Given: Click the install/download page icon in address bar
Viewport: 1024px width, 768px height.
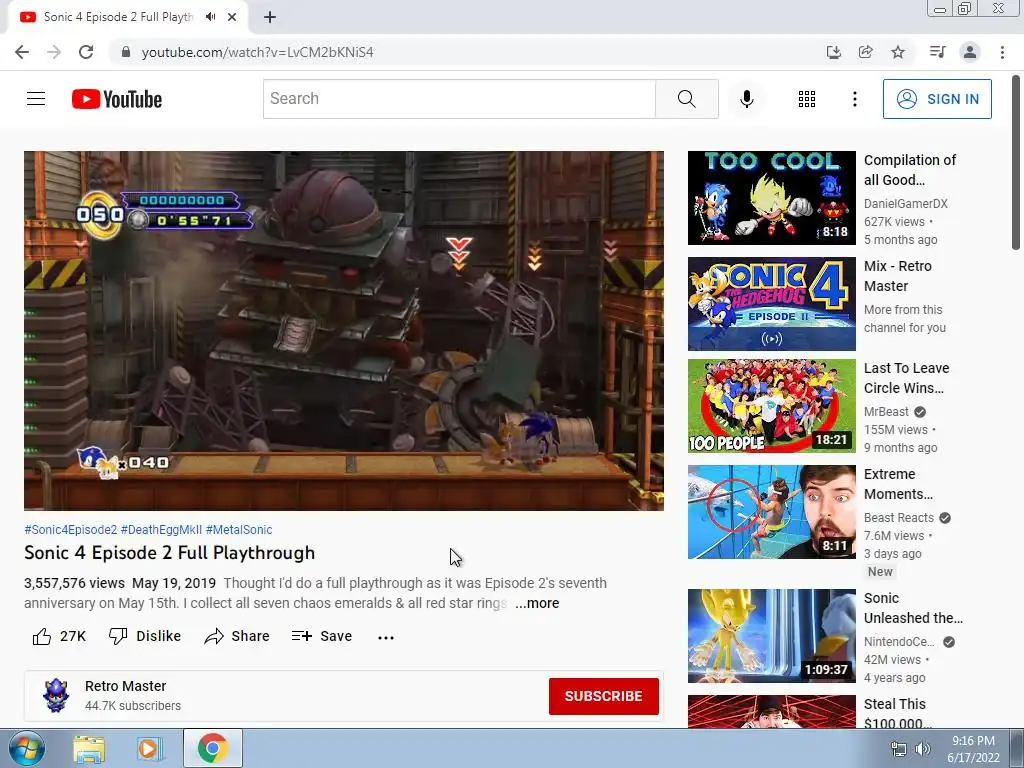Looking at the screenshot, I should coord(833,52).
